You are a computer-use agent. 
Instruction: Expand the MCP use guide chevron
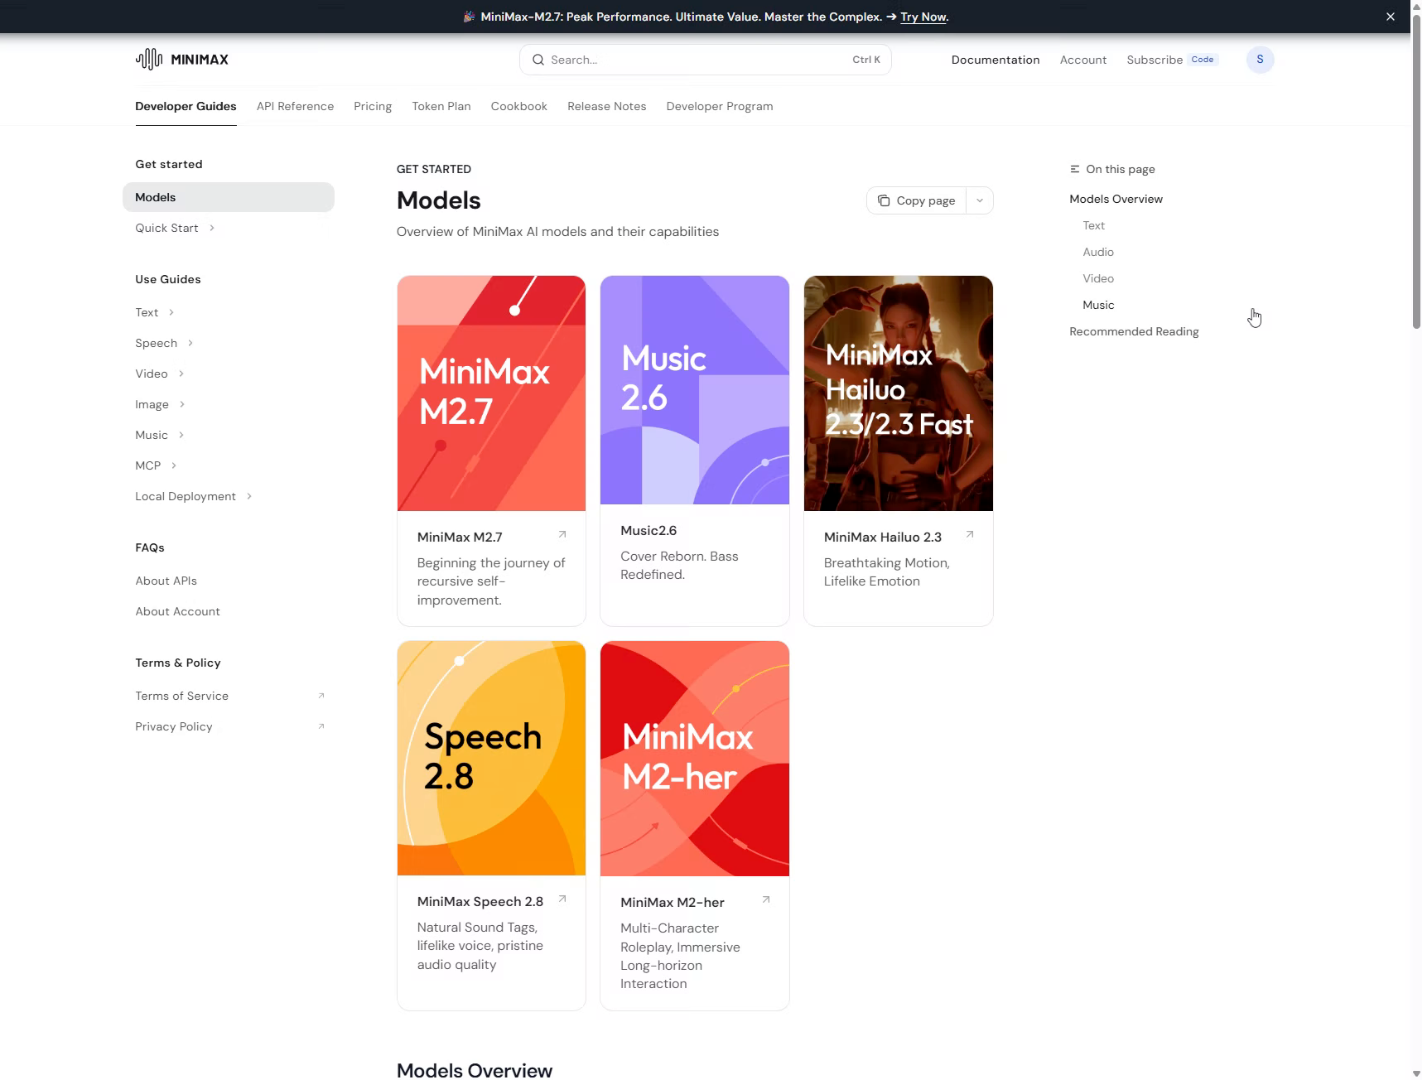pyautogui.click(x=174, y=466)
